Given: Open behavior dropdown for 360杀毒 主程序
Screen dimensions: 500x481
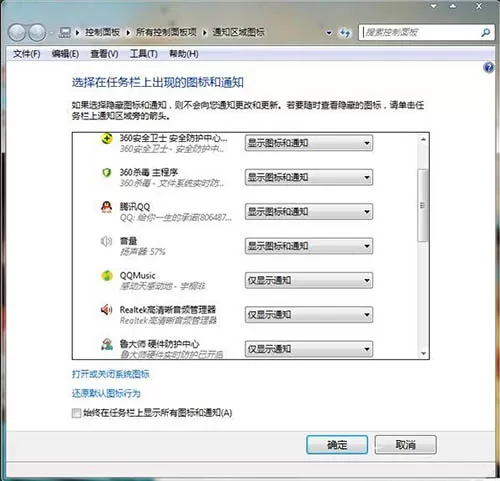Looking at the screenshot, I should pyautogui.click(x=309, y=177).
